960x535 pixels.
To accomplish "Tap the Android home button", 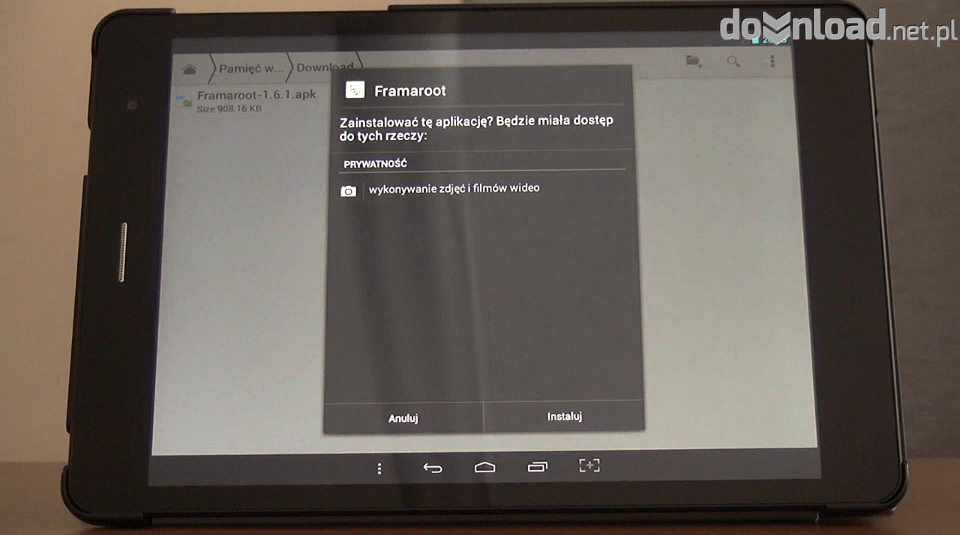I will (x=485, y=467).
